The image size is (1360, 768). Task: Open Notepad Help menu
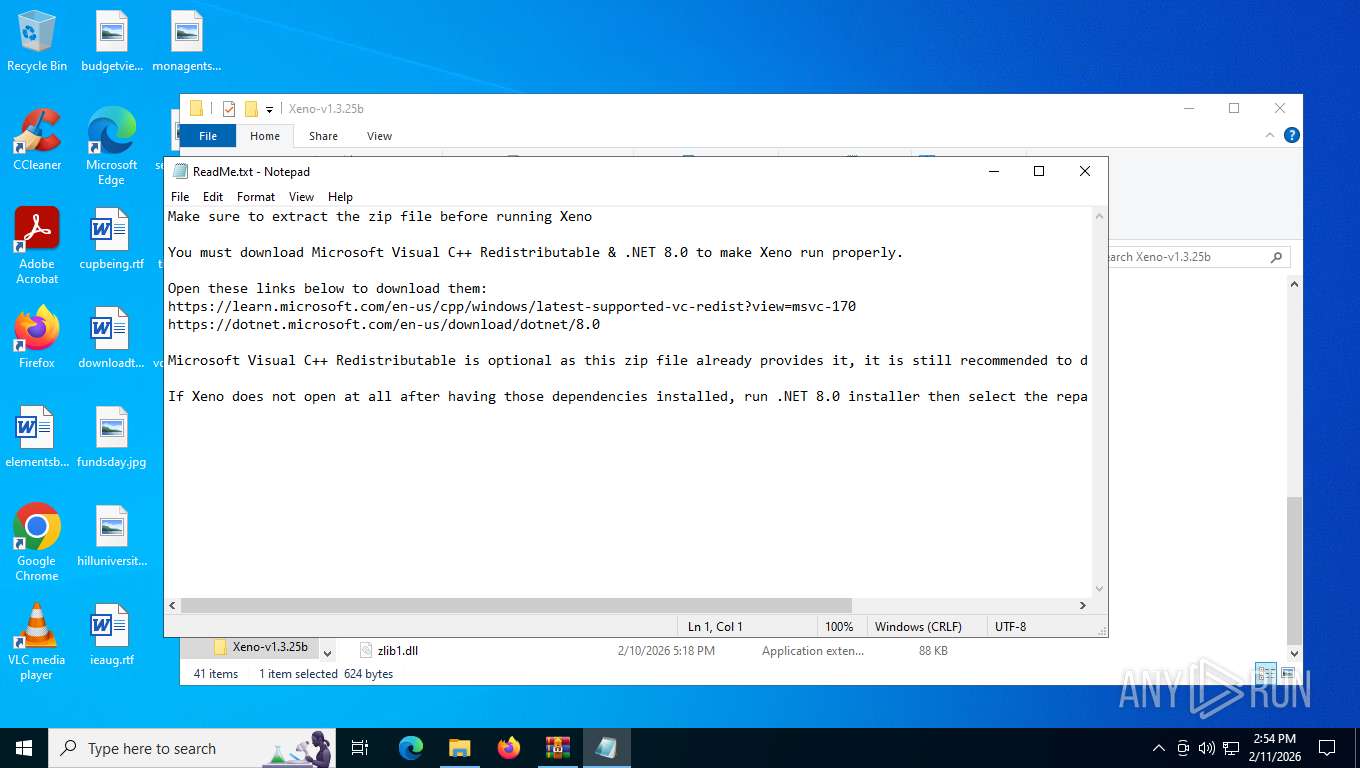tap(340, 197)
